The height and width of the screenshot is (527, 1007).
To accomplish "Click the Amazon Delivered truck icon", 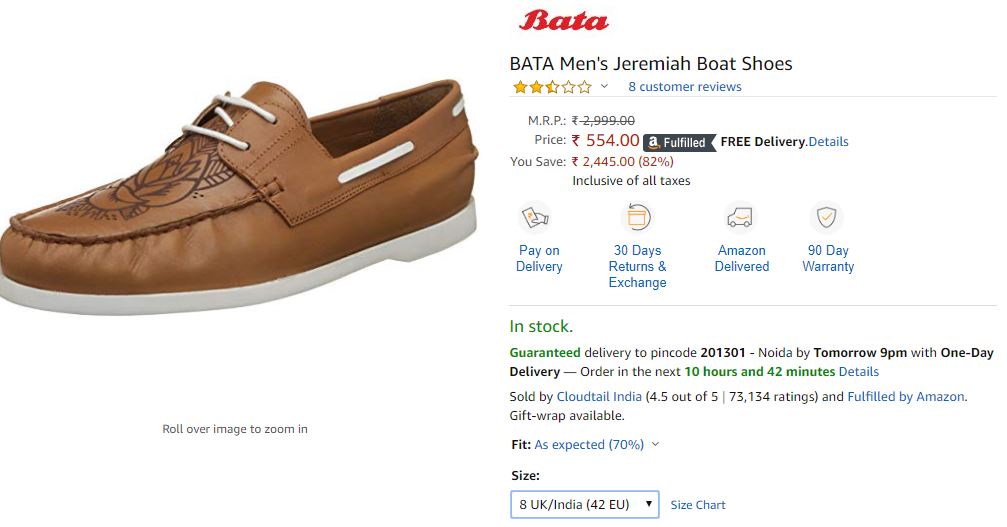I will tap(740, 217).
